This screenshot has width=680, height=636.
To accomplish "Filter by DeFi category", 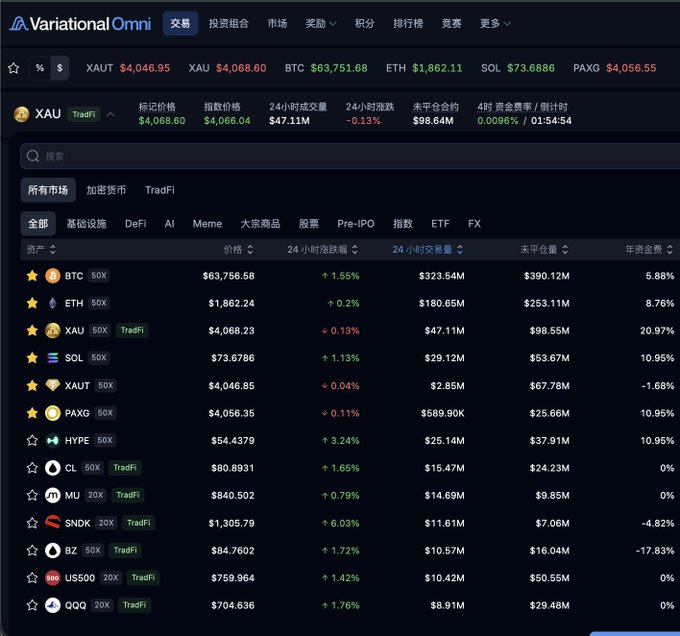I will 135,224.
